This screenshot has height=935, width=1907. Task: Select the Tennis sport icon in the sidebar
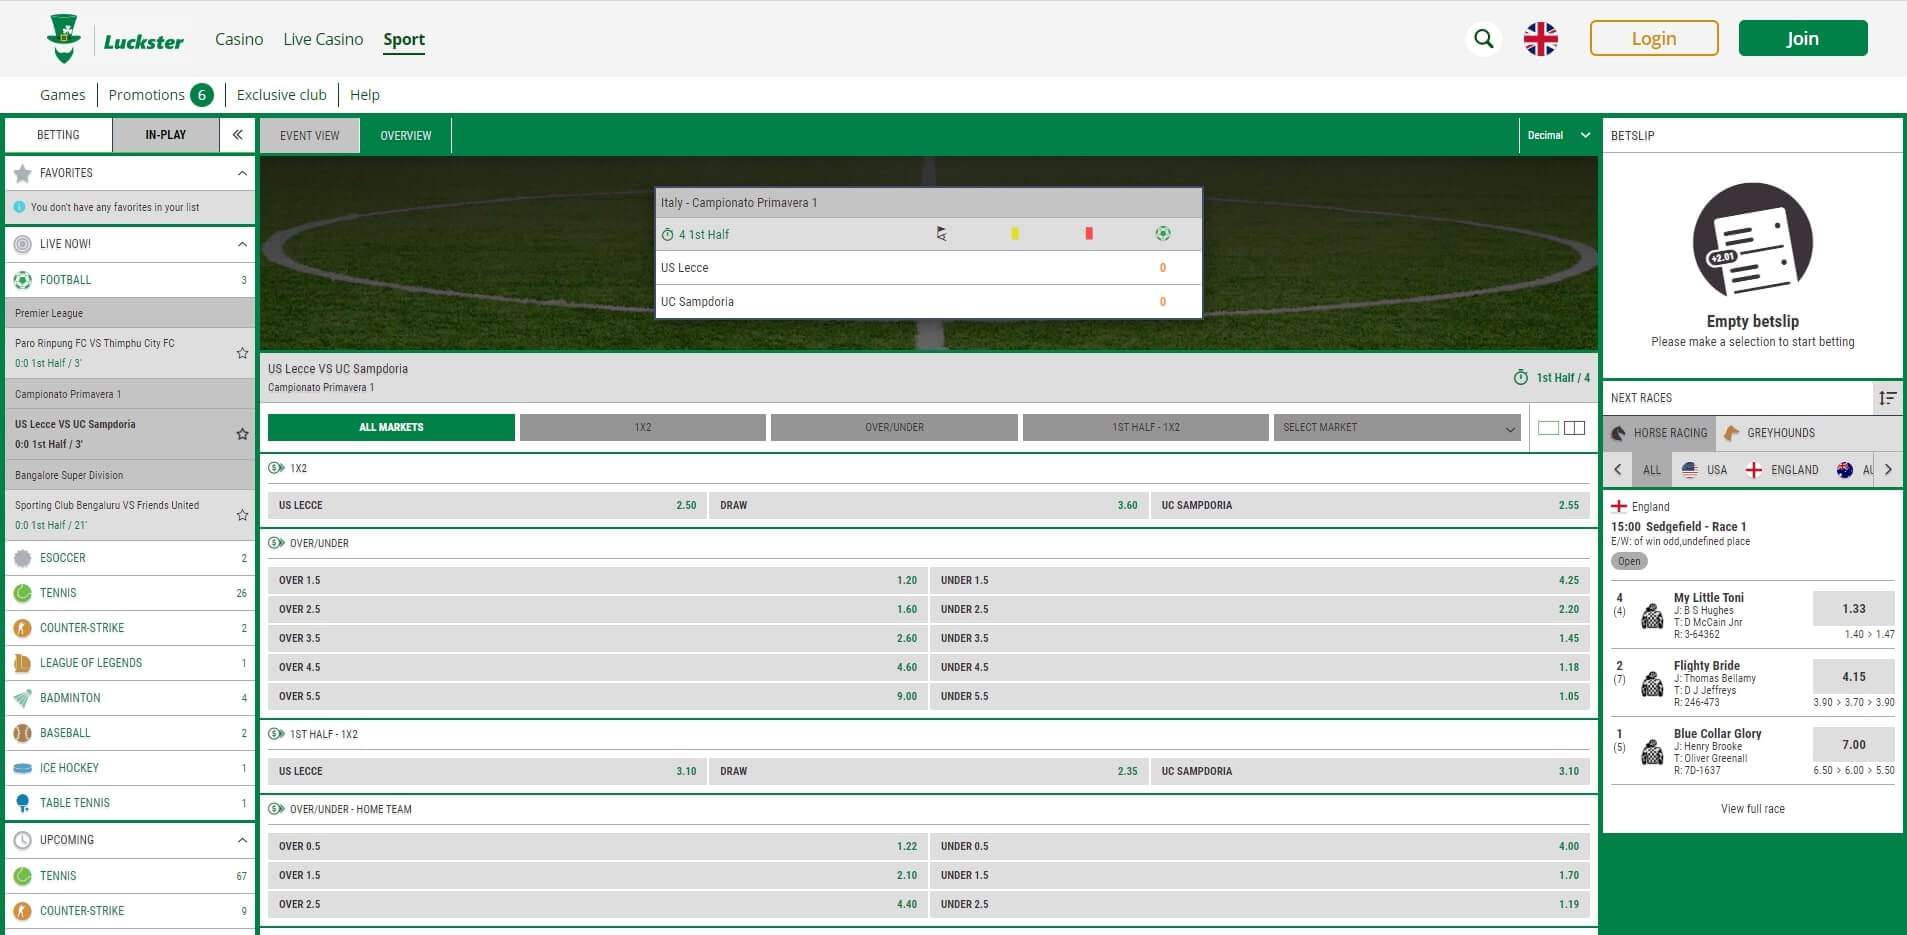(x=23, y=592)
